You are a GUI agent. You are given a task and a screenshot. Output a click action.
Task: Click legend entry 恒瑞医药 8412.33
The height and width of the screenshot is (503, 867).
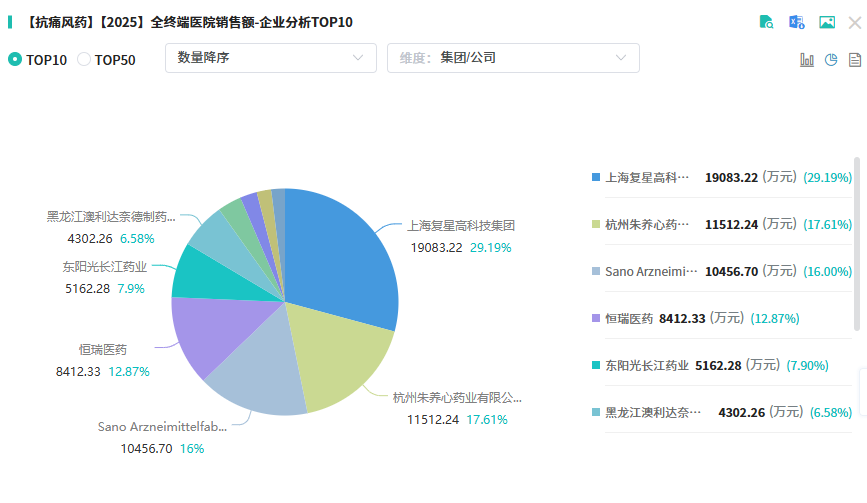pos(696,318)
